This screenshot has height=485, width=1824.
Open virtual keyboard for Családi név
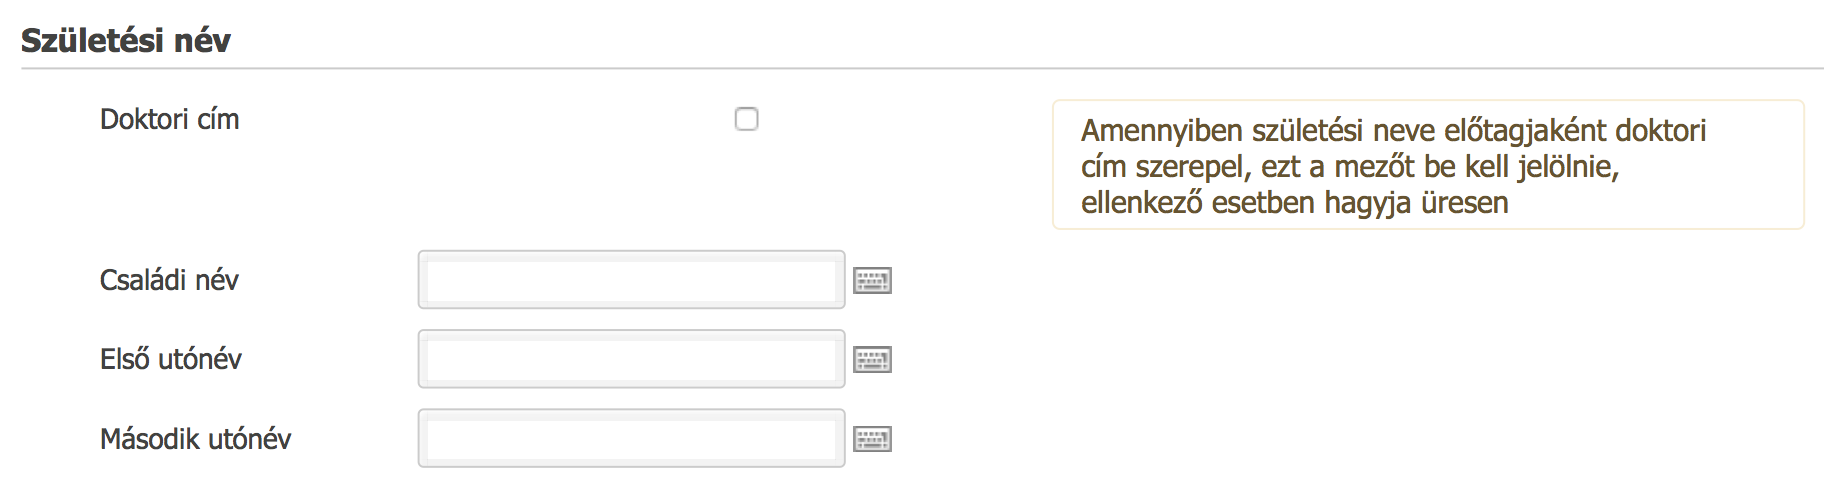[x=872, y=280]
